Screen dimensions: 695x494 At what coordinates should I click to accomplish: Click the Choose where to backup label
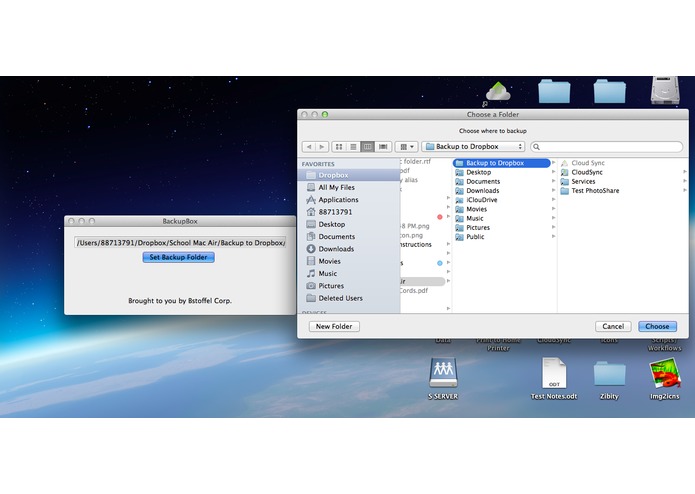[x=493, y=131]
